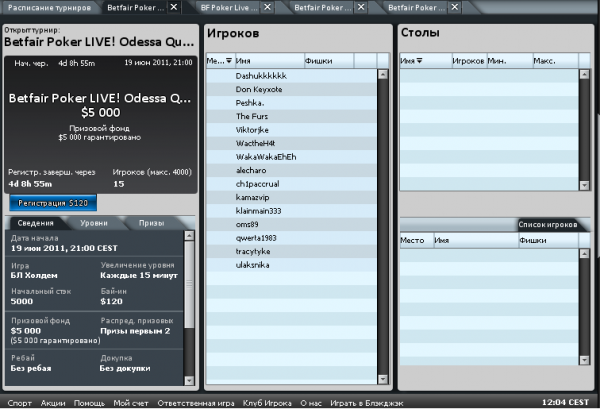
Task: Open Помощь link in bottom bar
Action: coord(89,403)
